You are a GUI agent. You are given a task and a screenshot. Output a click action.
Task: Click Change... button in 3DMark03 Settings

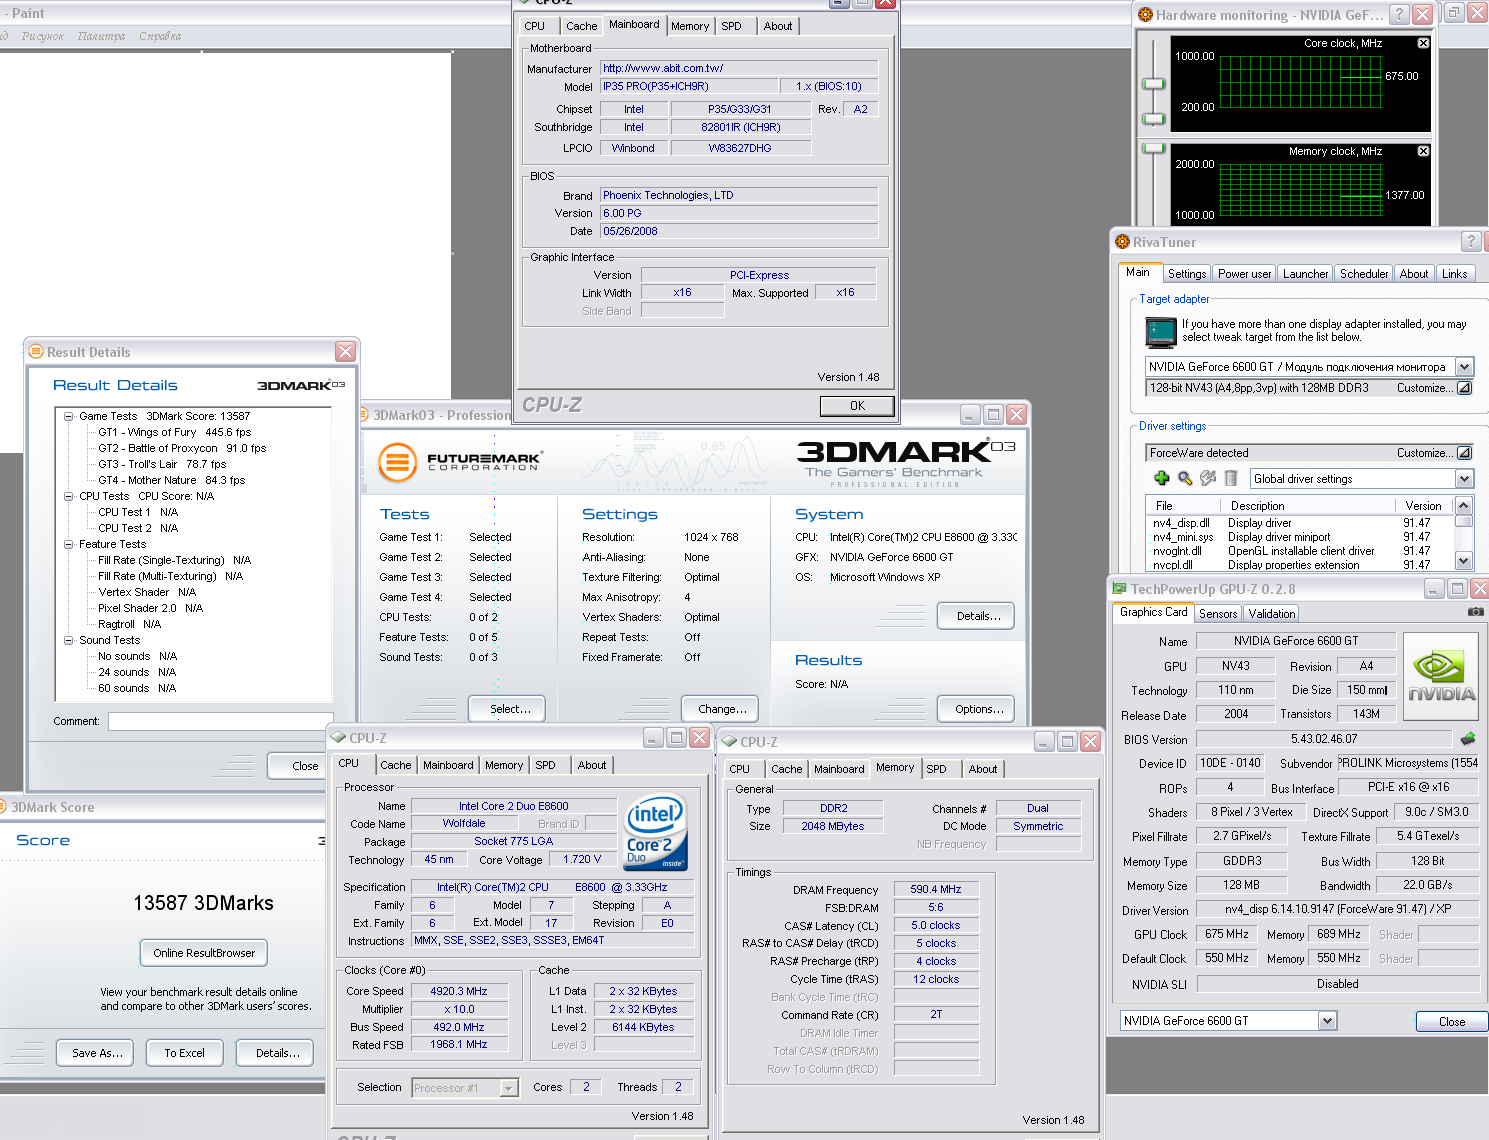point(721,709)
